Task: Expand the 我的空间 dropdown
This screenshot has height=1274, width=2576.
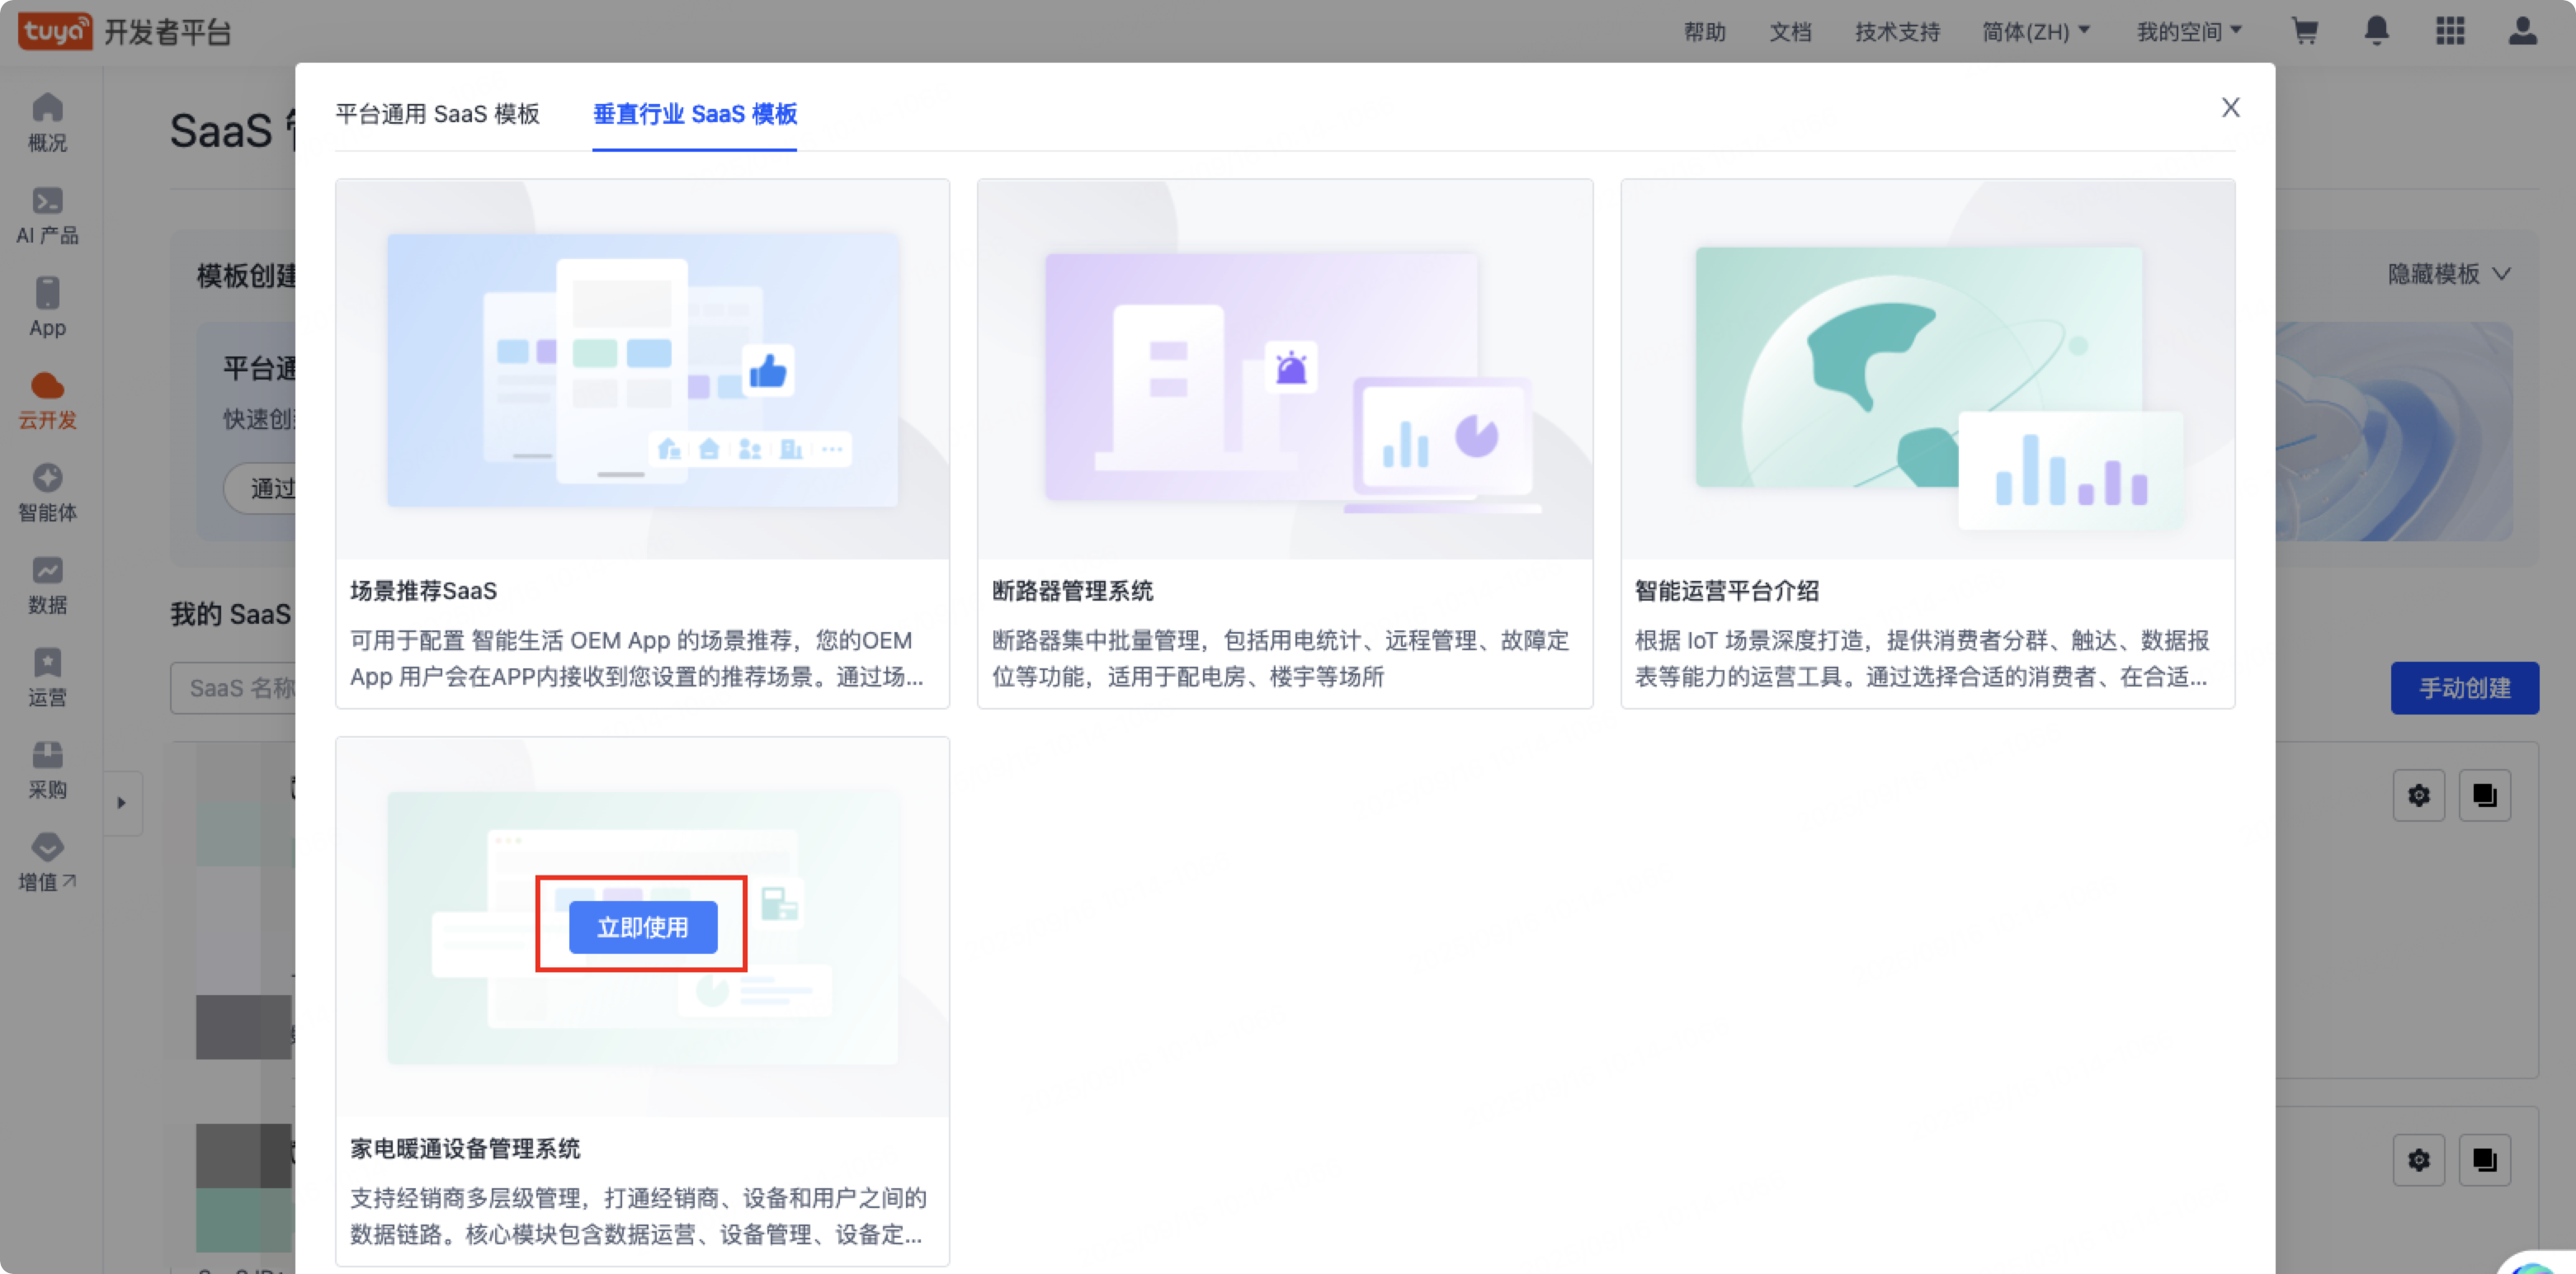Action: pyautogui.click(x=2189, y=32)
